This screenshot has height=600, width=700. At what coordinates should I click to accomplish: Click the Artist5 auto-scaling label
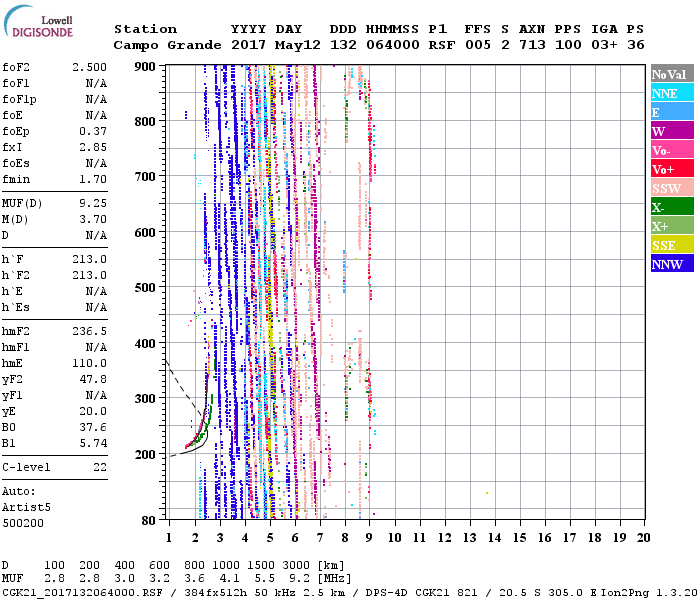(x=25, y=507)
